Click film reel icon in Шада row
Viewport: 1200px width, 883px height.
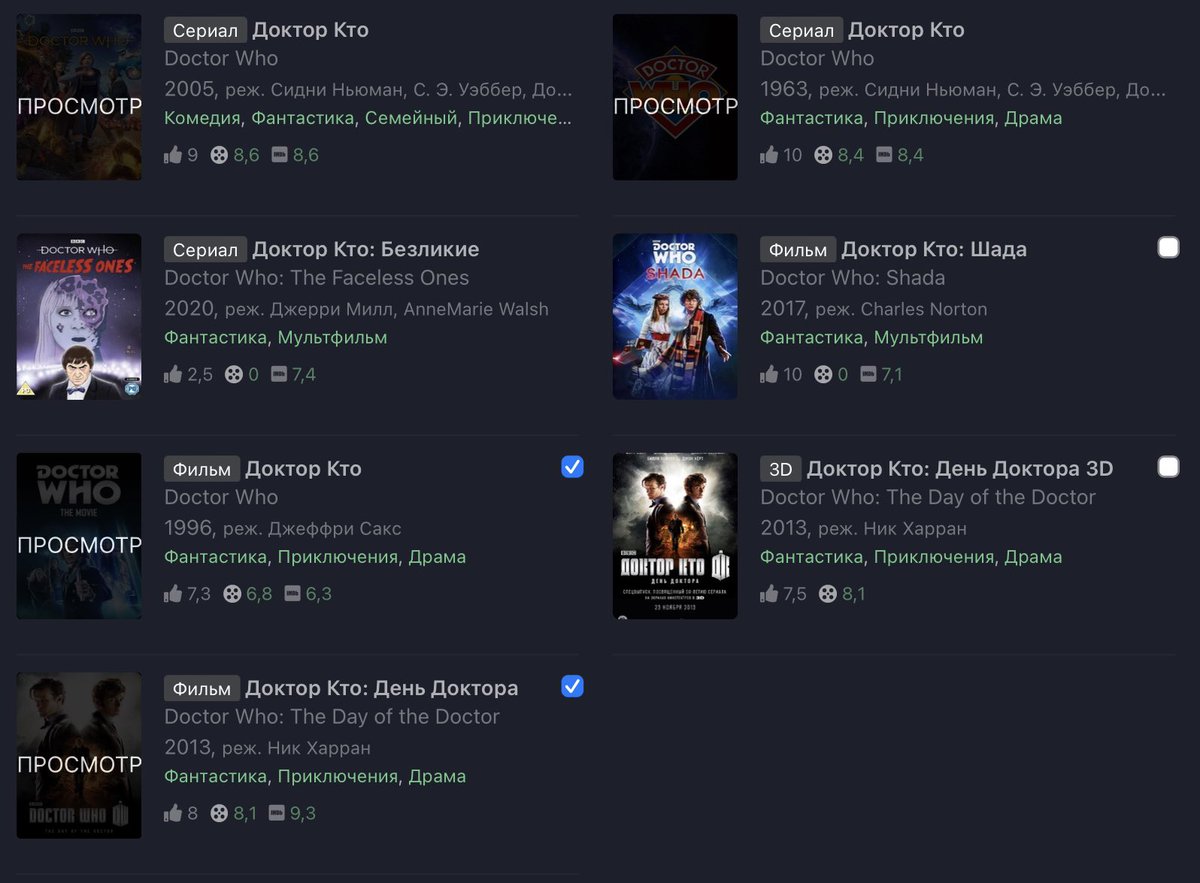pos(824,374)
